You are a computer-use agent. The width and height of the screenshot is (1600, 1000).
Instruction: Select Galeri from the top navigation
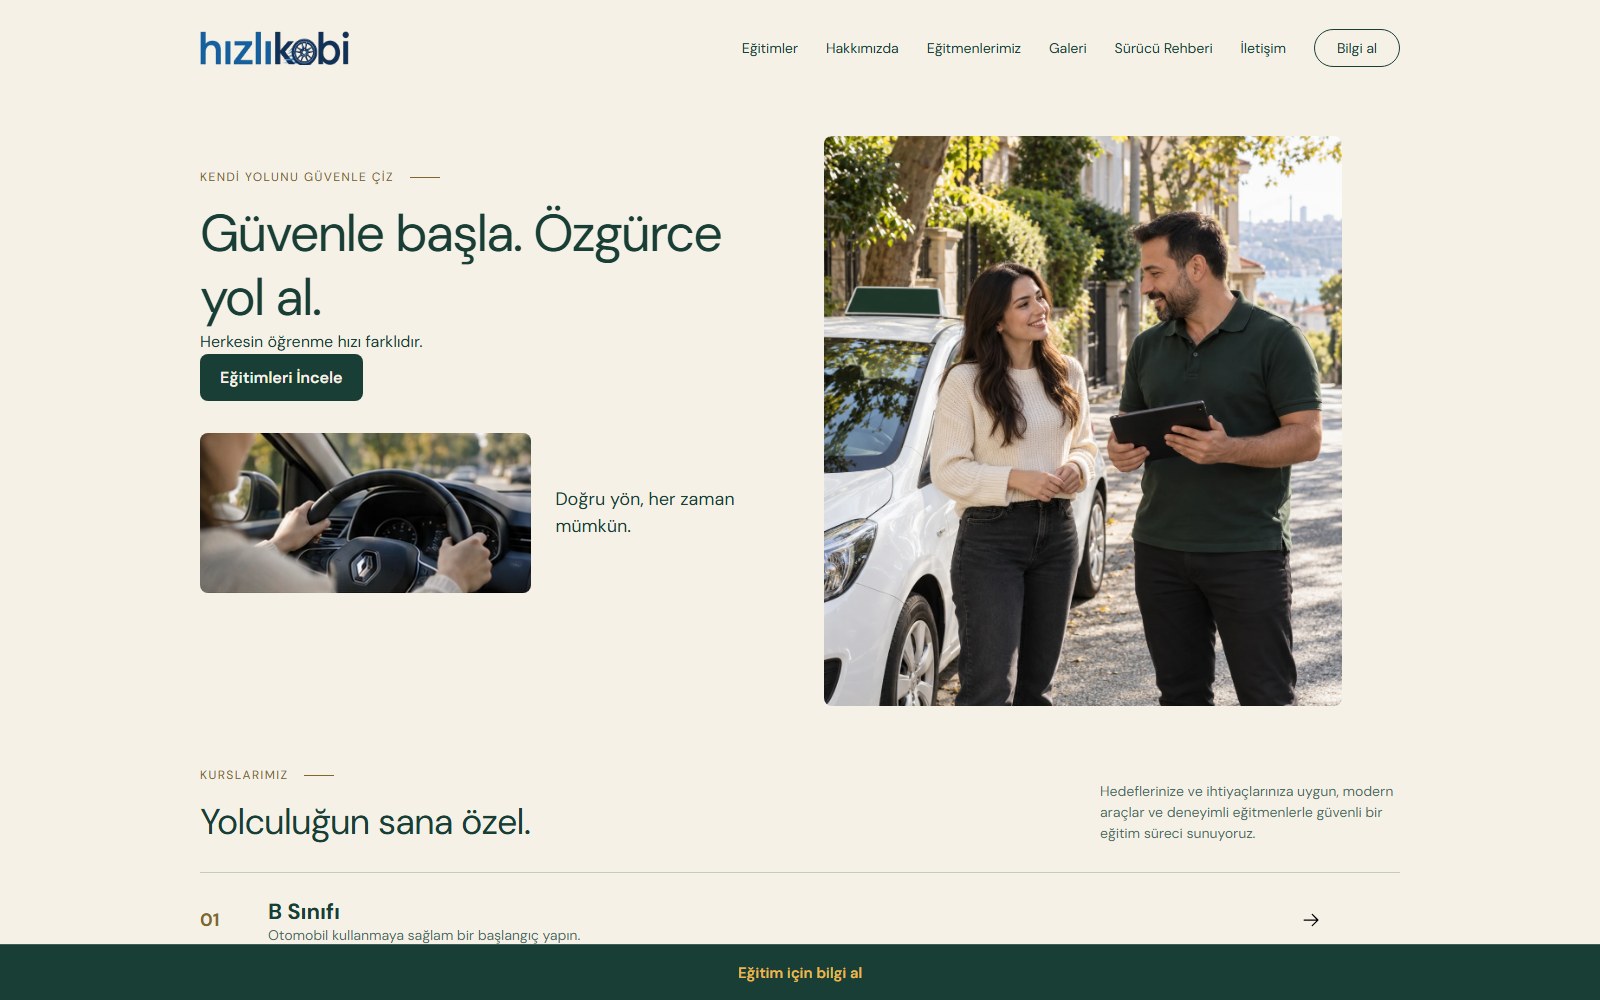coord(1067,48)
